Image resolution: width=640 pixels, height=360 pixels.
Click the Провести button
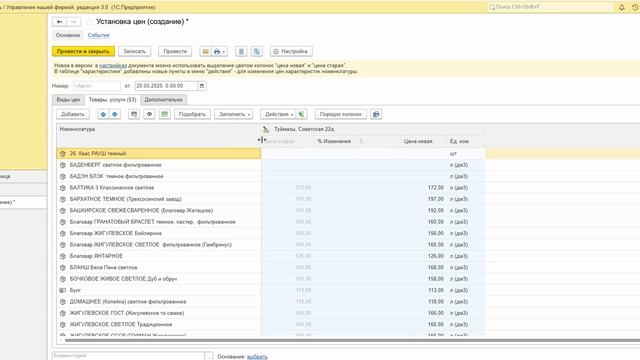[175, 51]
